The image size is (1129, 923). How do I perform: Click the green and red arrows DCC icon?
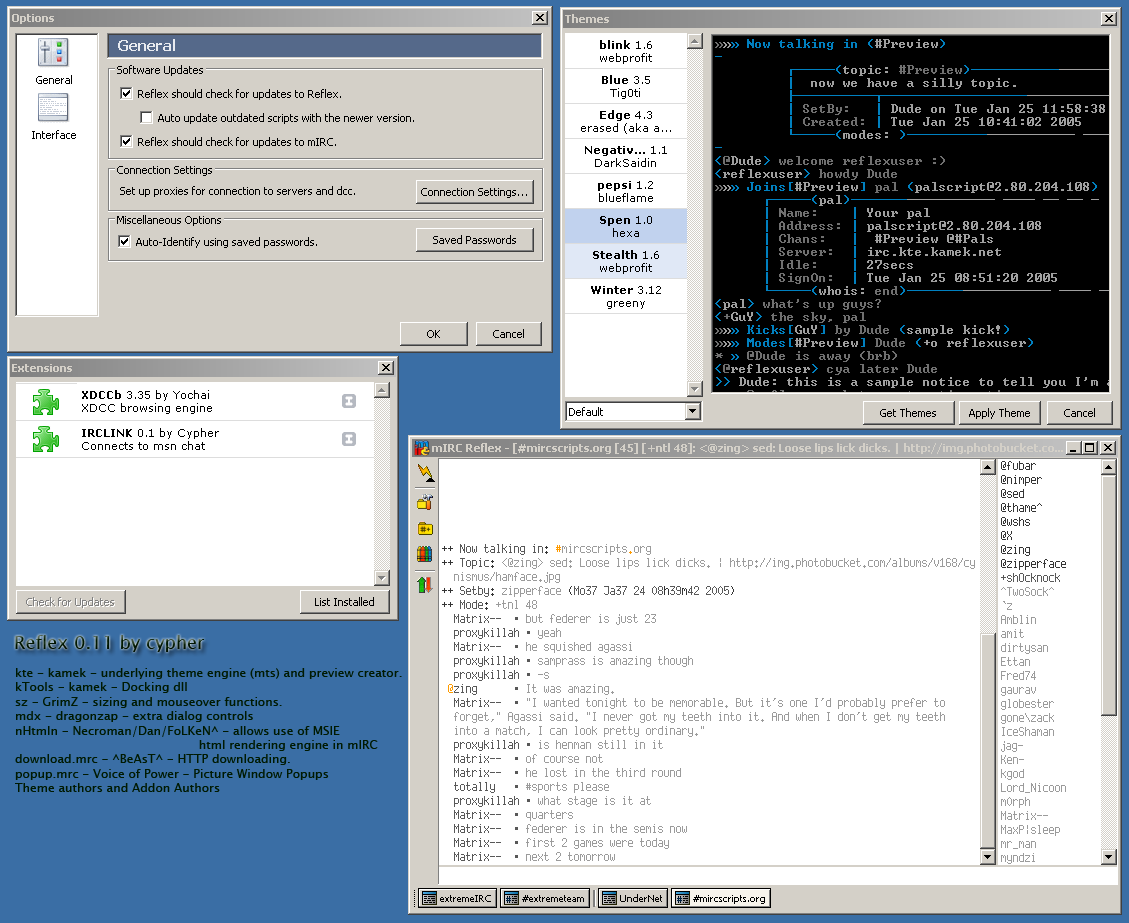click(425, 585)
